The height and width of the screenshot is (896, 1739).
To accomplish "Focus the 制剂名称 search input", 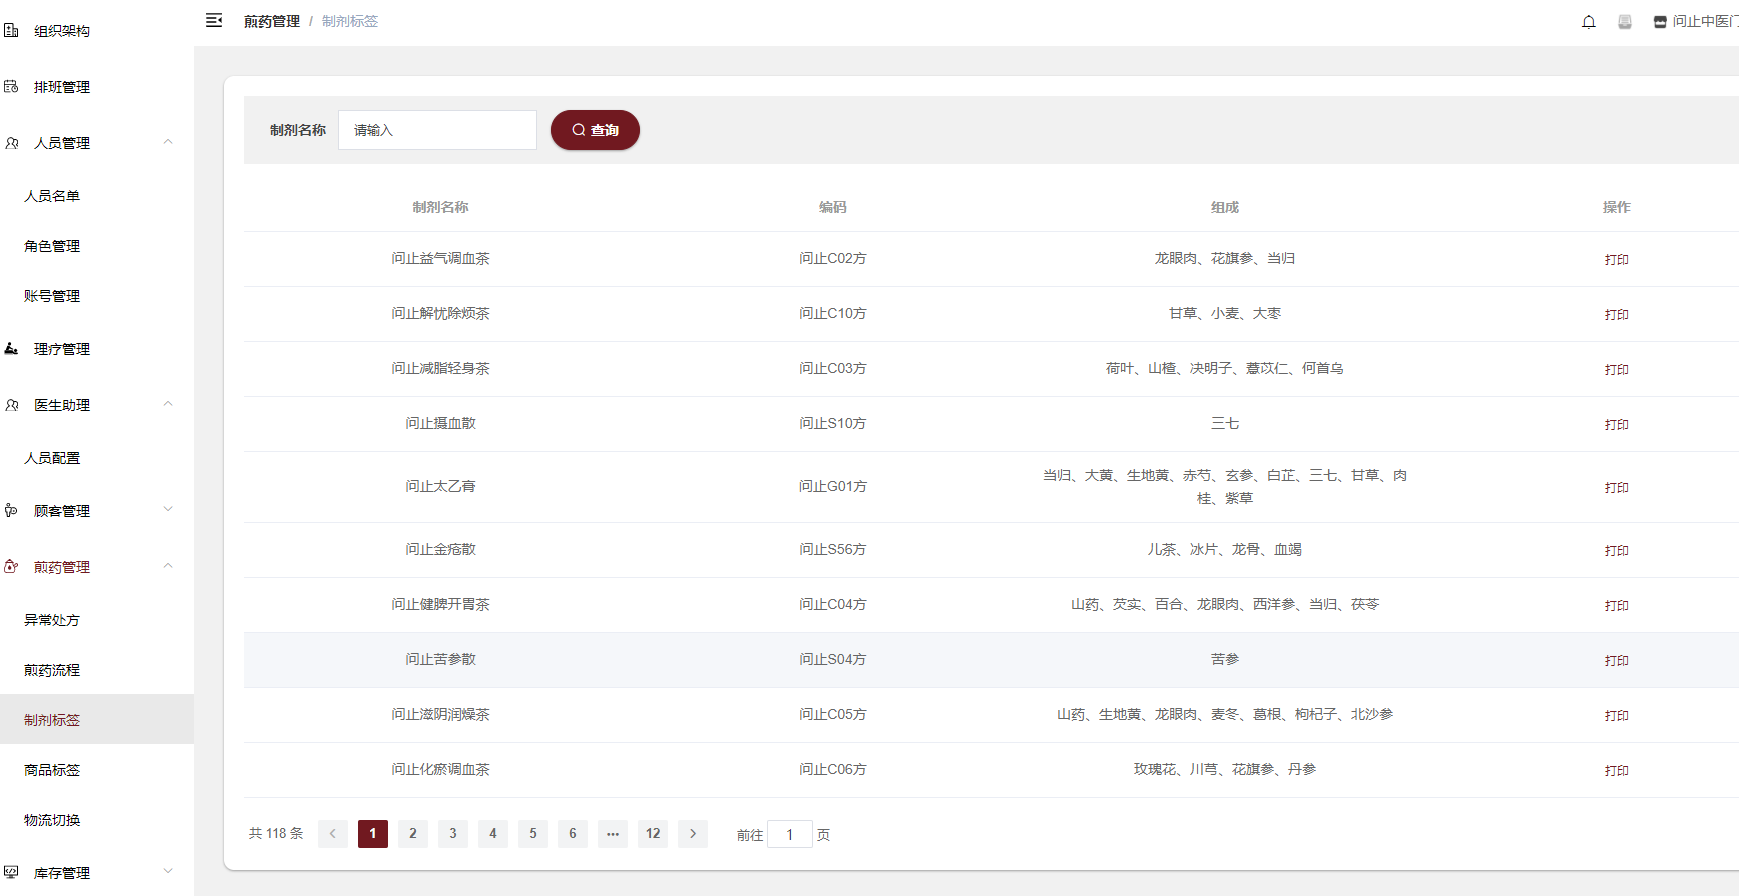I will 437,130.
